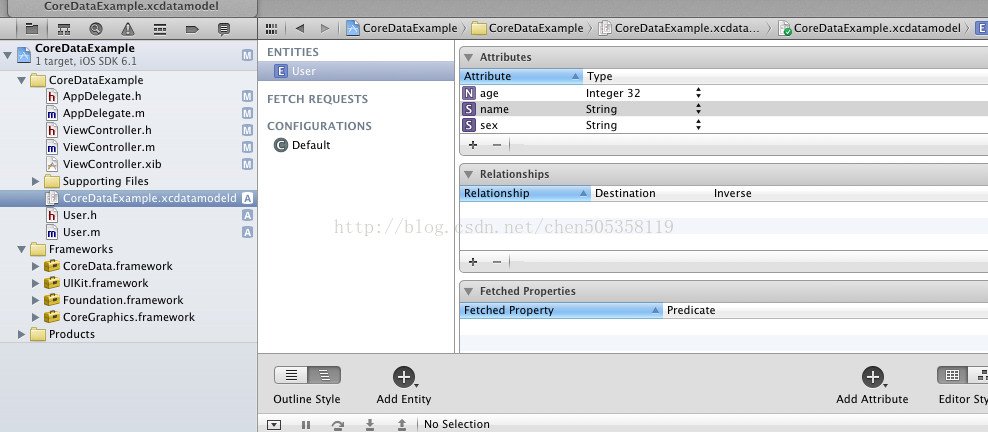Expand UIKit.framework
This screenshot has width=988, height=432.
[x=35, y=283]
